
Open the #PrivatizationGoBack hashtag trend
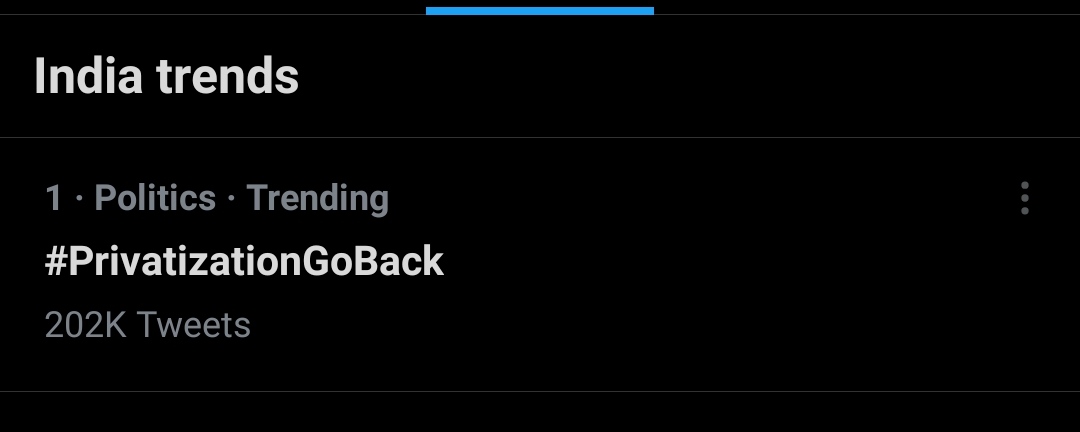(245, 262)
